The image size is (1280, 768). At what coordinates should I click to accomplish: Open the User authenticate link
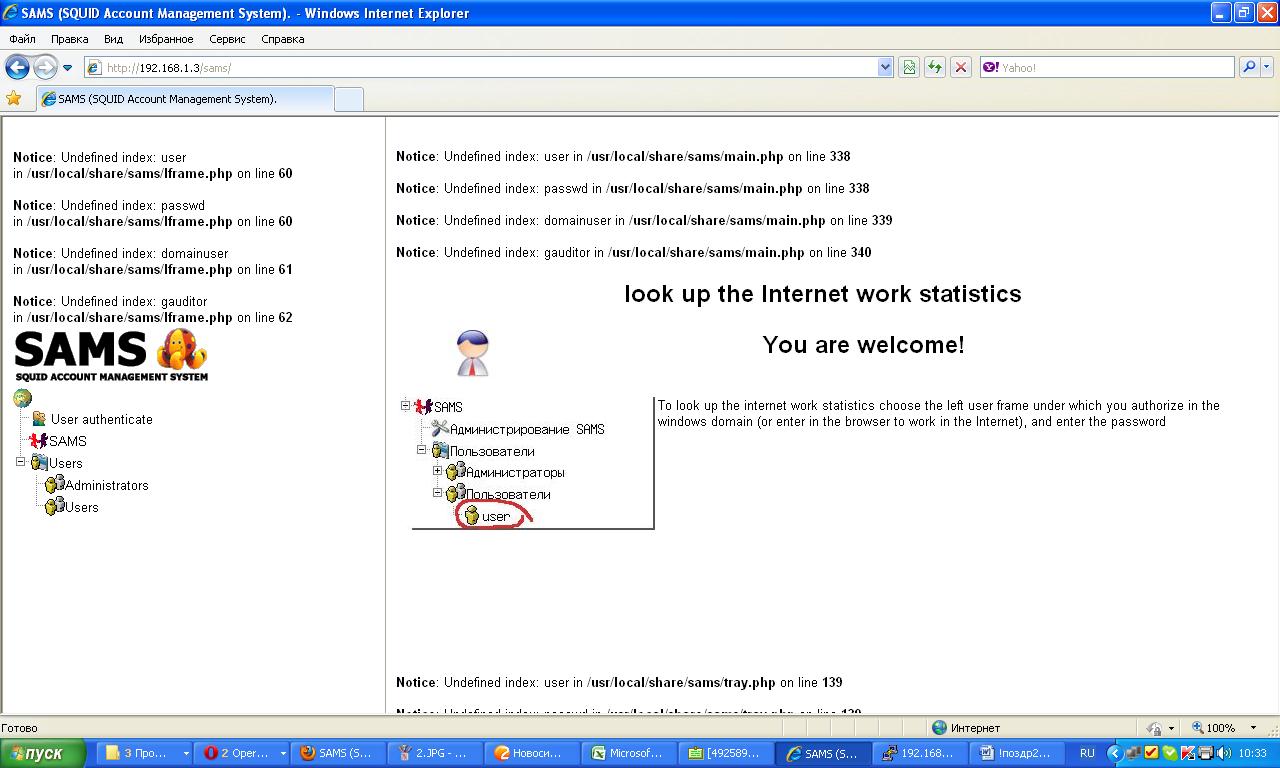point(102,419)
